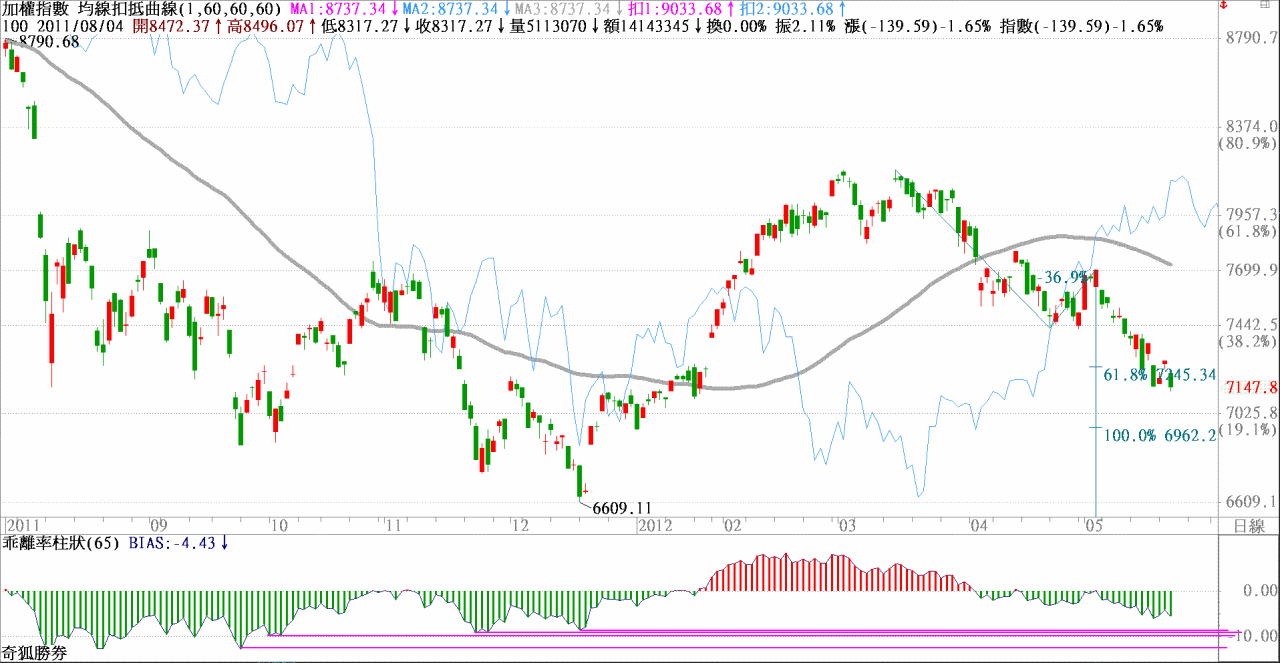Open the 乖離率柱狀(65) indicator label
The width and height of the screenshot is (1280, 663).
coord(61,543)
